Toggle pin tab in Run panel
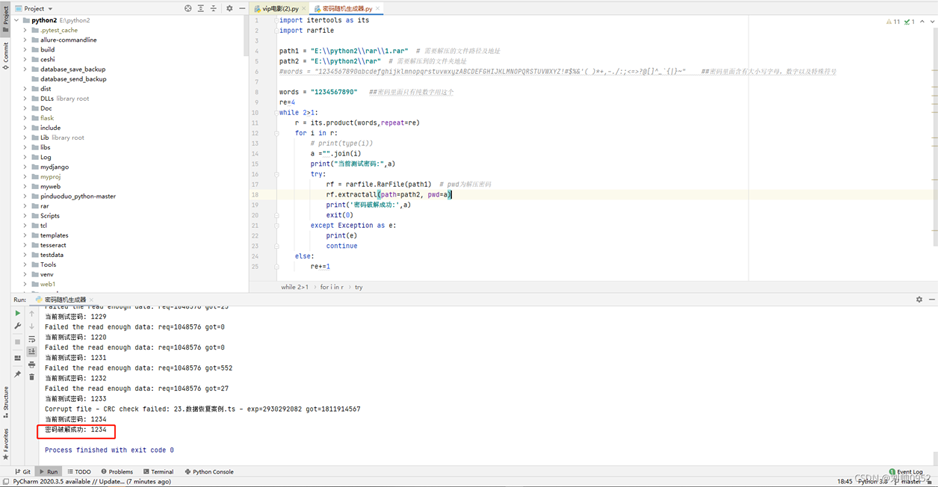The image size is (938, 487). click(18, 374)
